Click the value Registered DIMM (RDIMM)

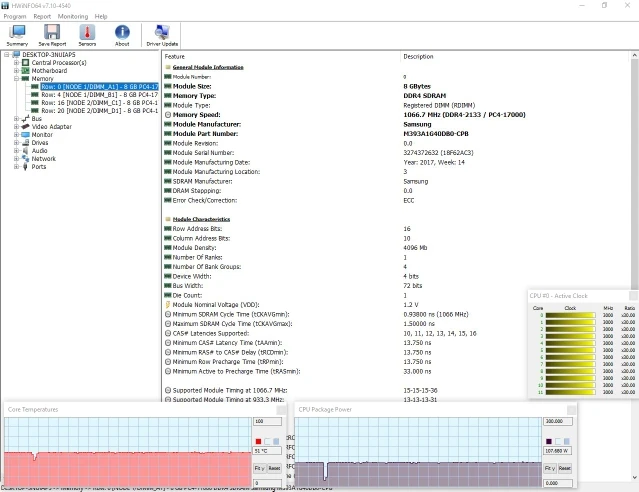[x=439, y=106]
